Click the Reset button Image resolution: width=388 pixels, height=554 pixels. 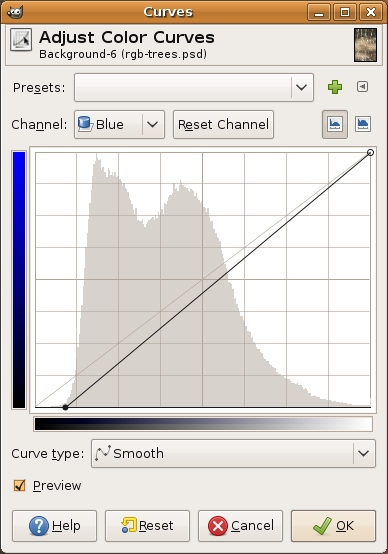click(147, 526)
